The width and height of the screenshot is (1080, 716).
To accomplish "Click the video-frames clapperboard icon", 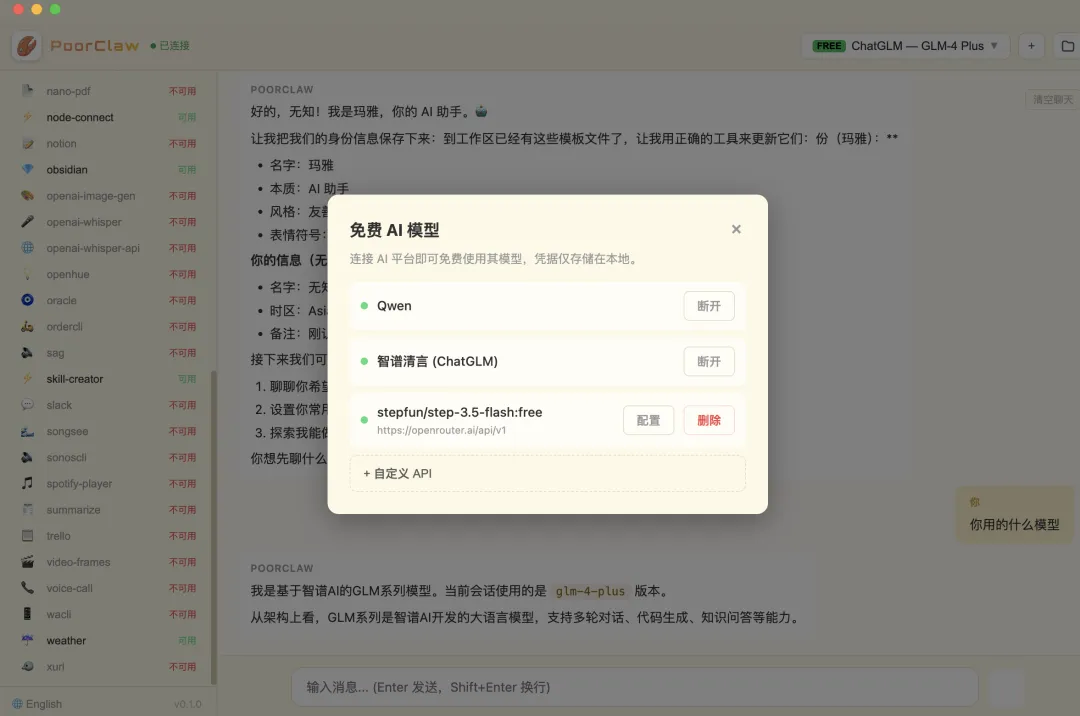I will pyautogui.click(x=28, y=562).
